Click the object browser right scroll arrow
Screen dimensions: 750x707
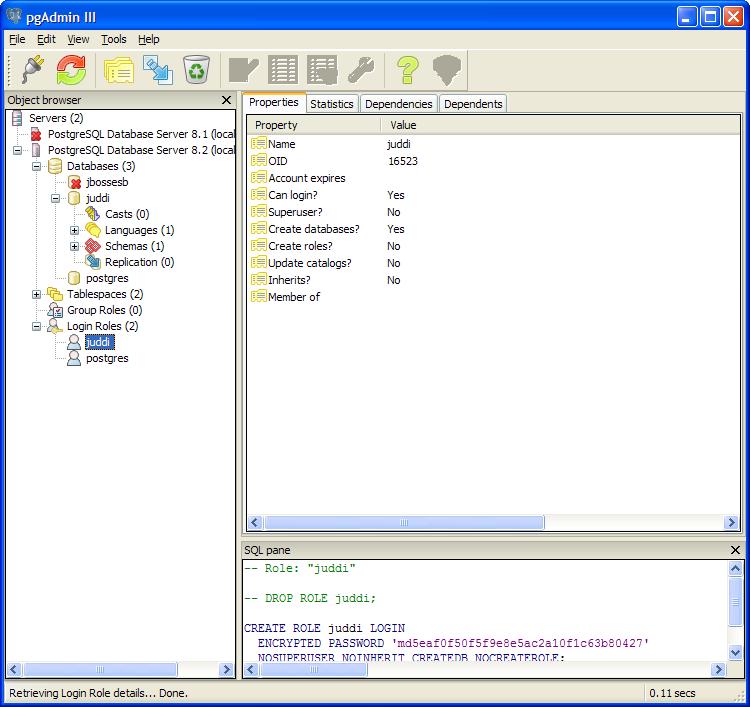pos(226,669)
